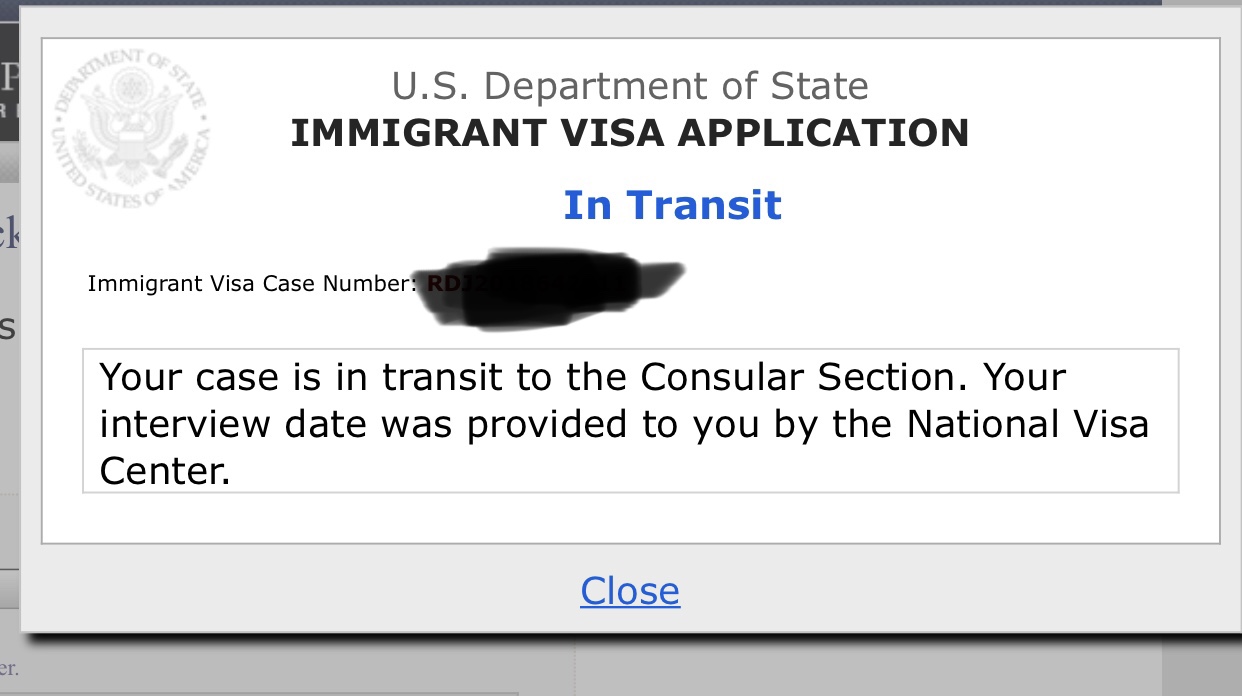Viewport: 1242px width, 696px height.
Task: Click the "U.S. Department of State" heading
Action: [x=630, y=86]
